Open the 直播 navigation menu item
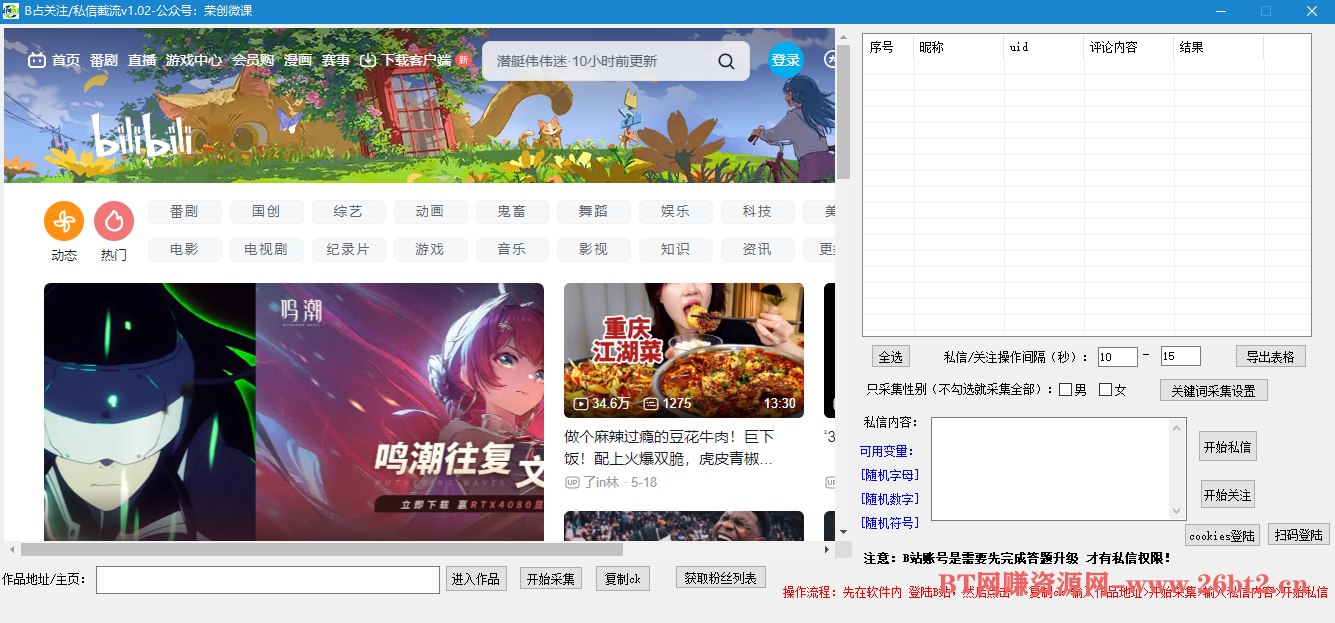The image size is (1335, 623). [142, 60]
